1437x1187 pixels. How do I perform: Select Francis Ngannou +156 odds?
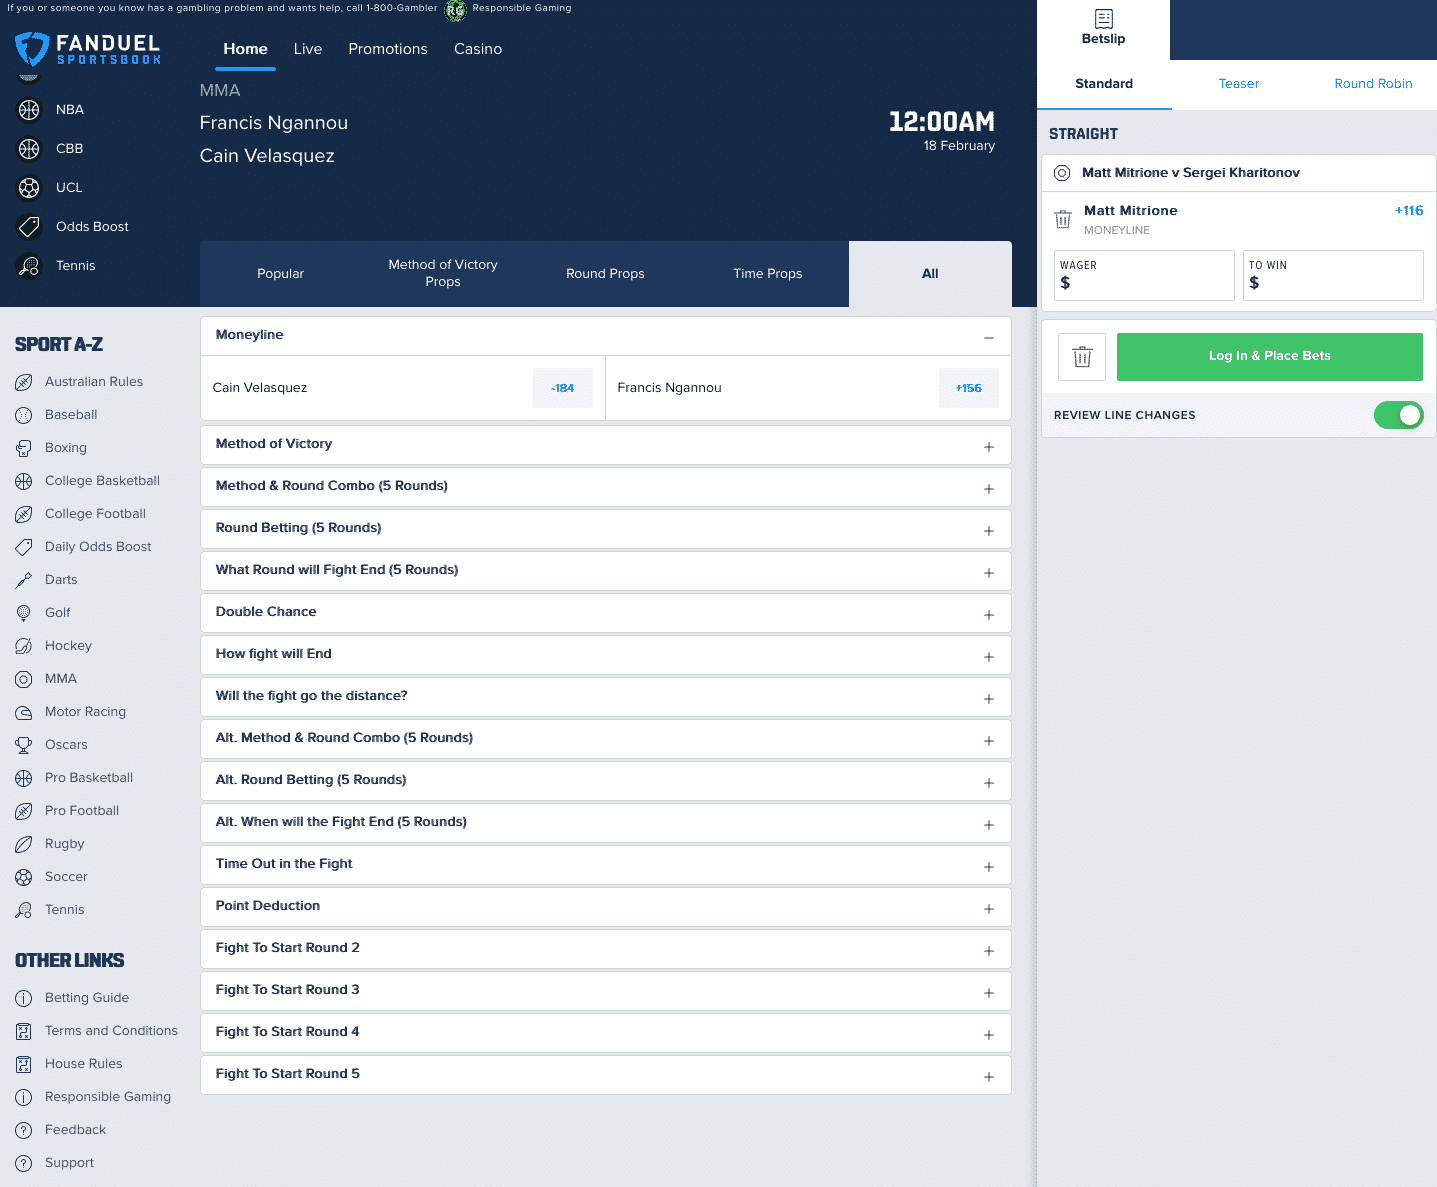pyautogui.click(x=968, y=388)
